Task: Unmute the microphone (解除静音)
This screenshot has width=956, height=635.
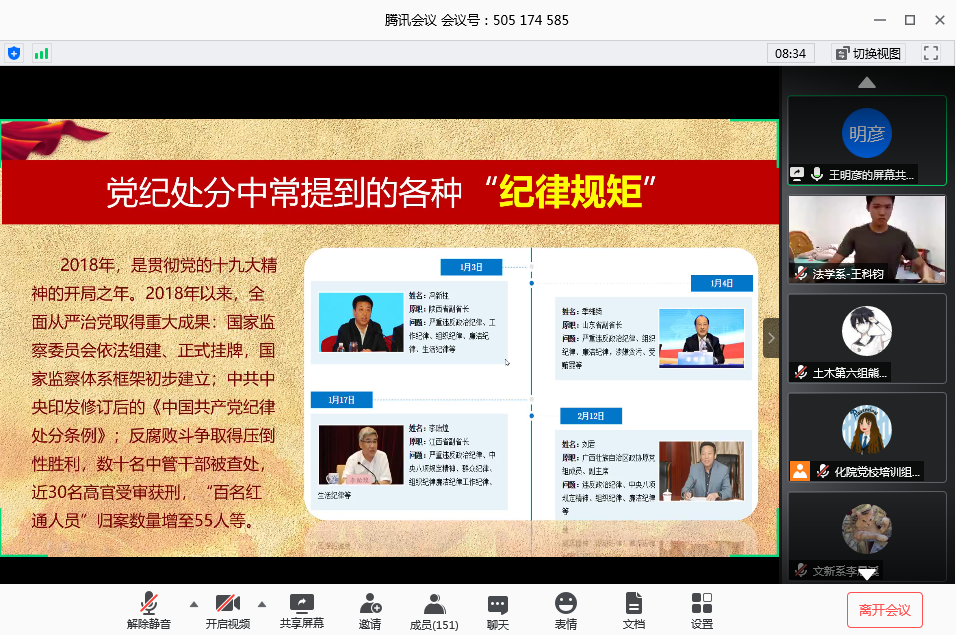Action: pyautogui.click(x=149, y=610)
